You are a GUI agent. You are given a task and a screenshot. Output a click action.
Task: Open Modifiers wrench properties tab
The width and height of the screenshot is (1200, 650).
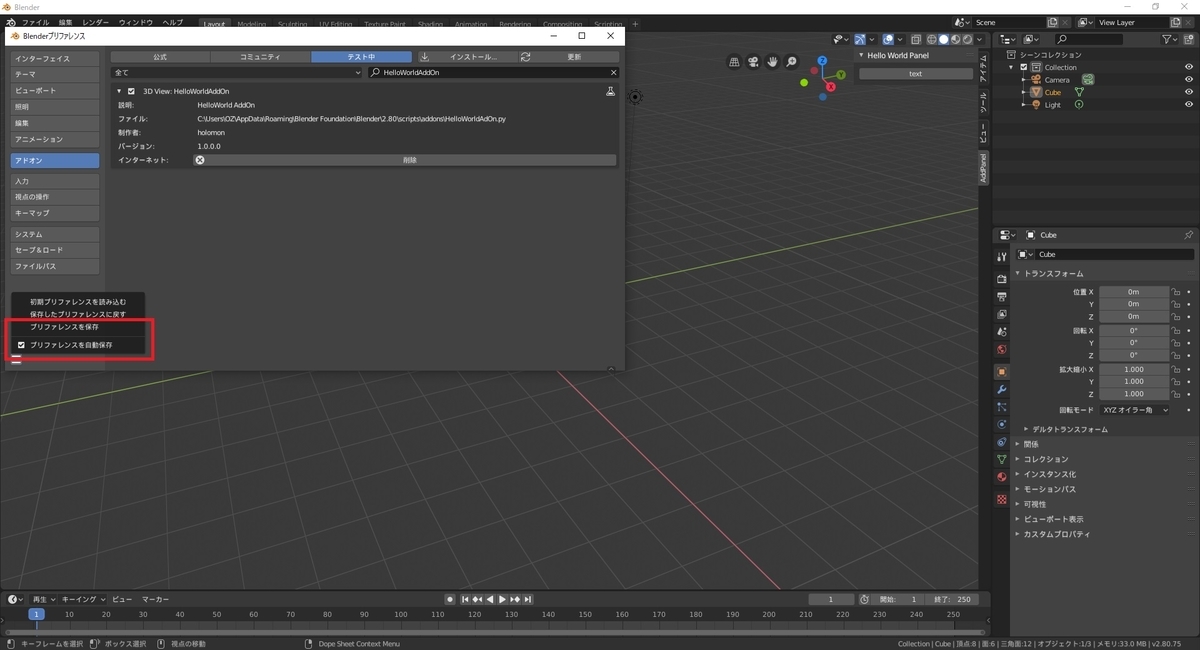click(1002, 389)
